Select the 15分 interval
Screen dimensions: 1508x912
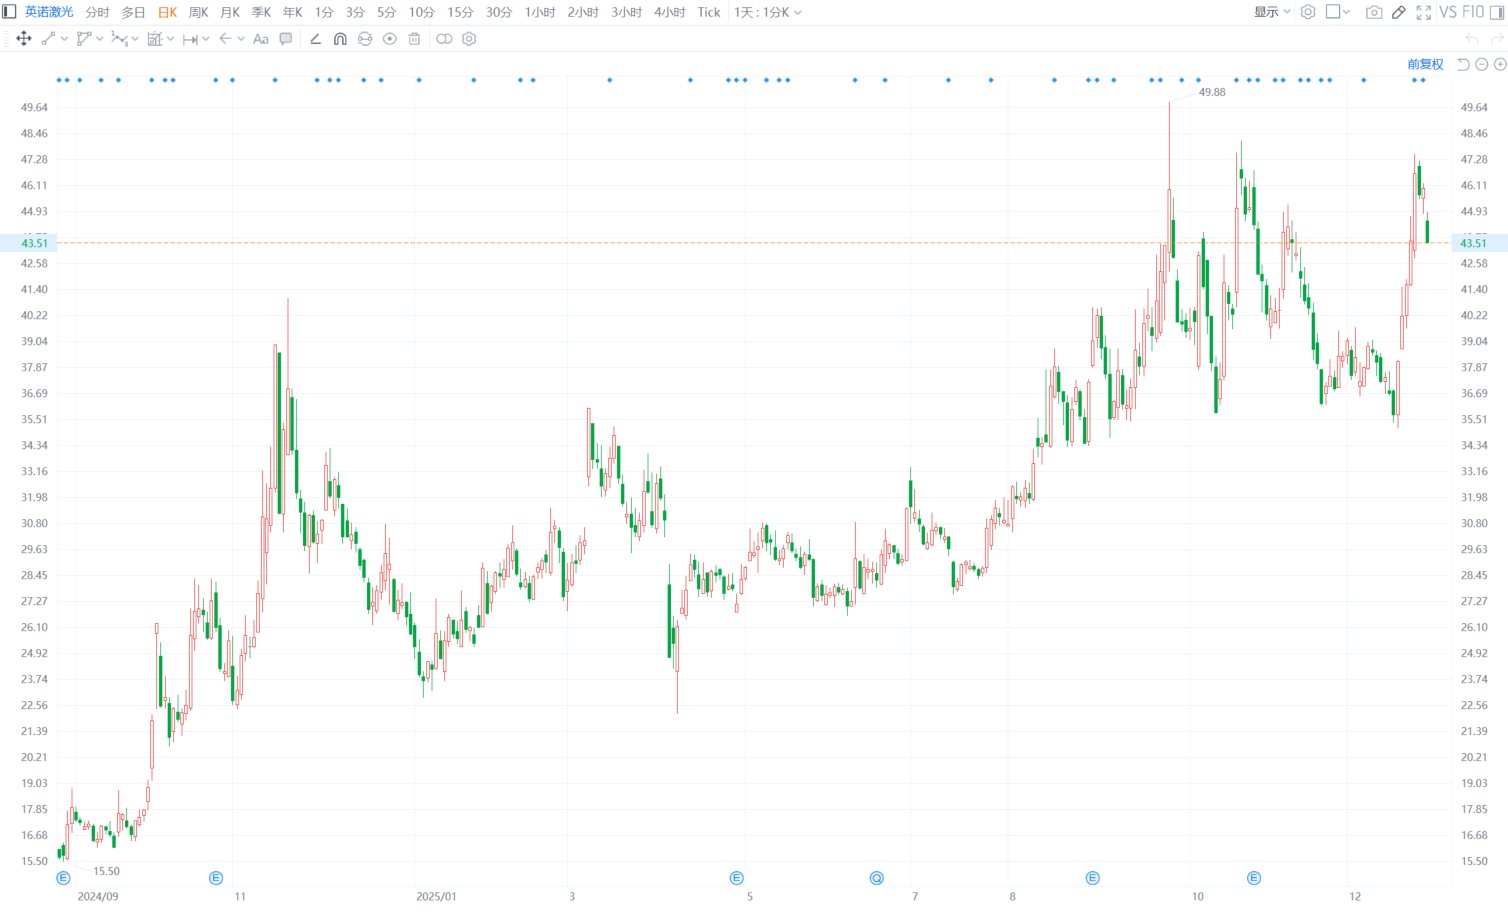460,12
